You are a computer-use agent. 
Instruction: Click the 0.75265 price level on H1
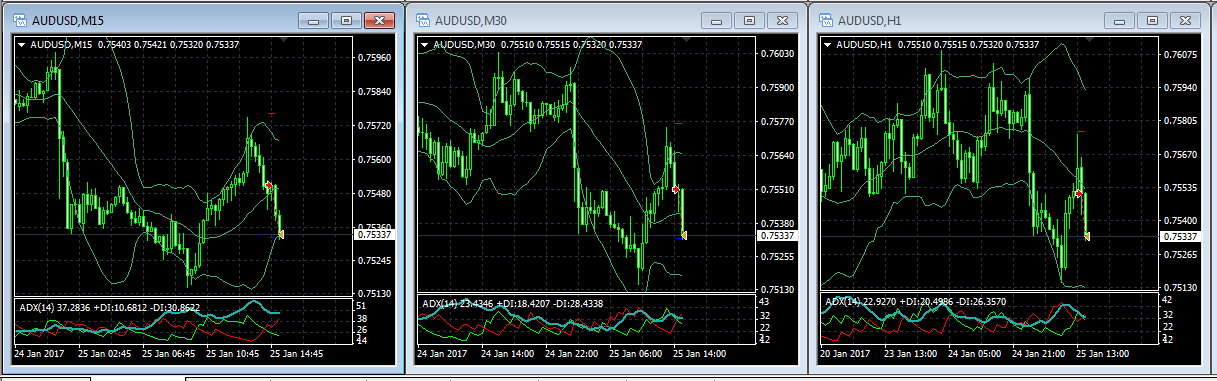1182,254
